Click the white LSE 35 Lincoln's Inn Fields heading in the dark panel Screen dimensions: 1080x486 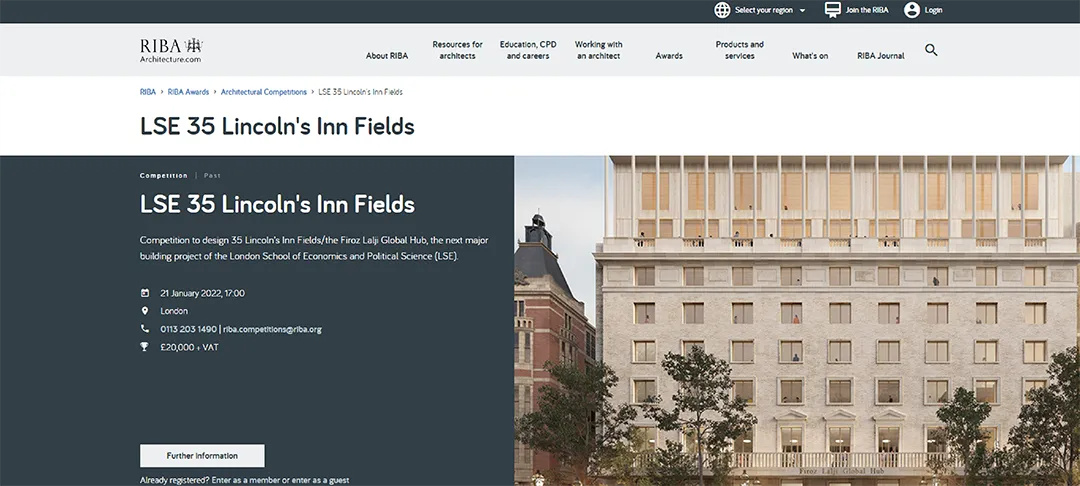point(278,204)
